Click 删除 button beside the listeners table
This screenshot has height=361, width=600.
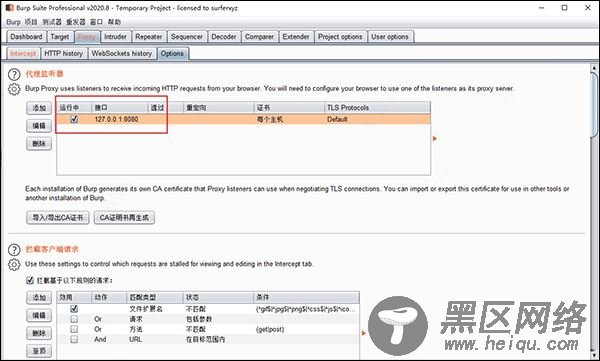click(x=39, y=144)
